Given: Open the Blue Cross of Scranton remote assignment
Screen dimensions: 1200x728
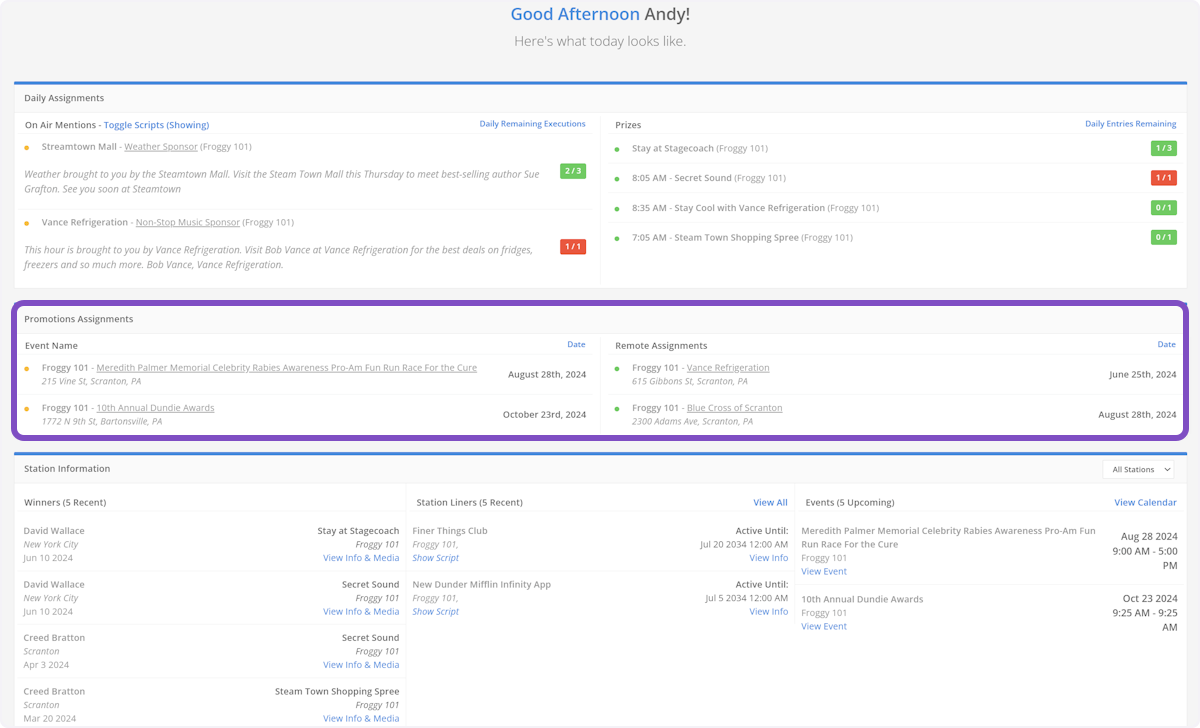Looking at the screenshot, I should [734, 408].
